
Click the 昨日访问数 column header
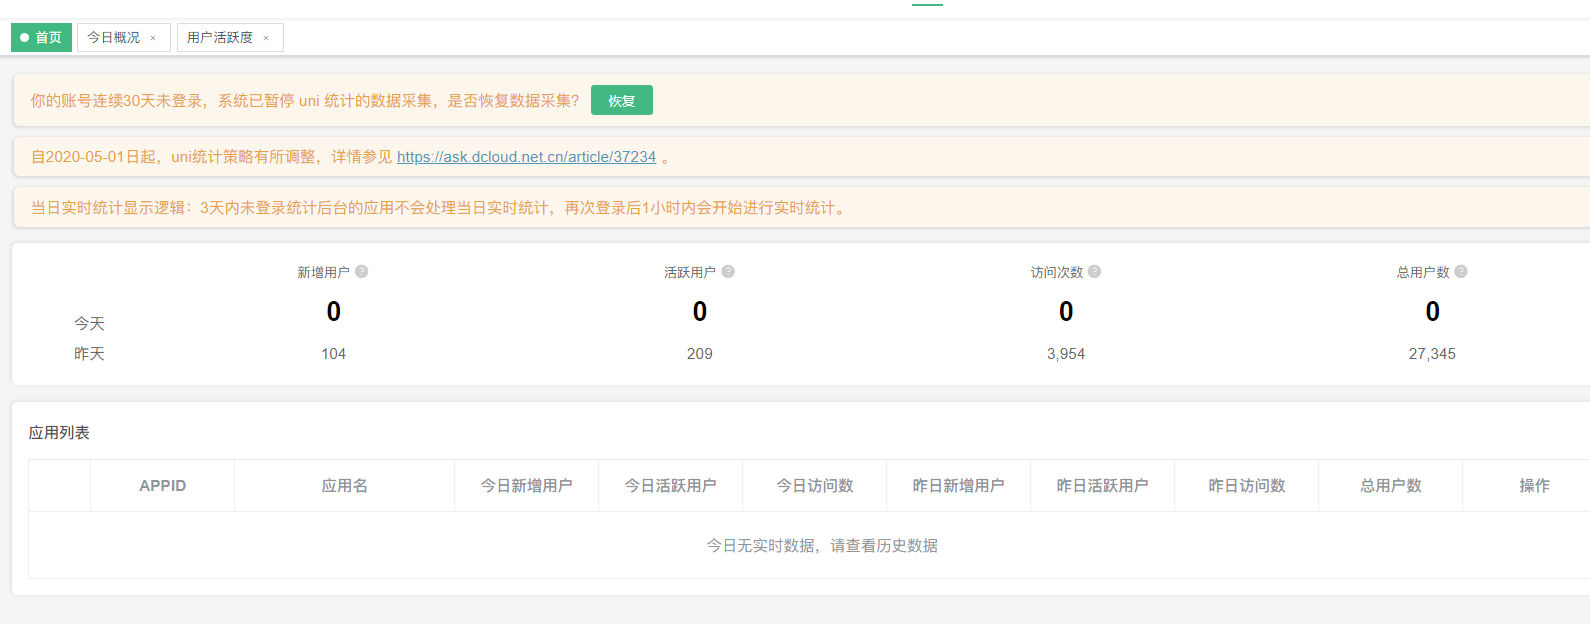1246,486
